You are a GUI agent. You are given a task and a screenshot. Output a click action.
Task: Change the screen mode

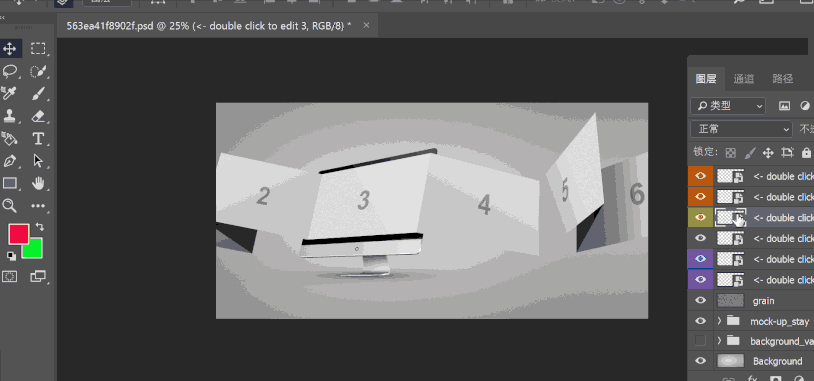click(x=38, y=276)
